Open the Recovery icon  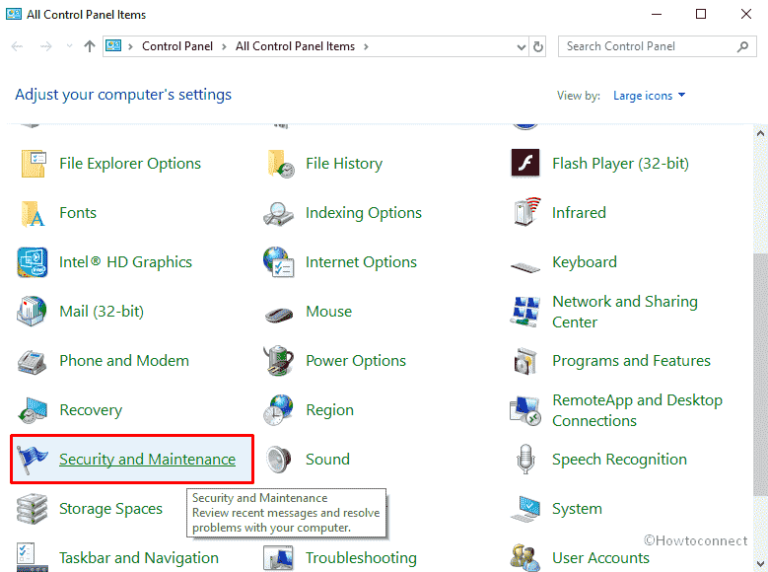[33, 410]
